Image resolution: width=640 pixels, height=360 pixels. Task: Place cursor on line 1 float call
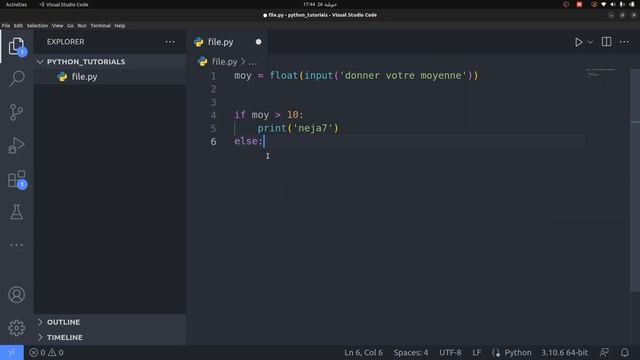pos(283,76)
